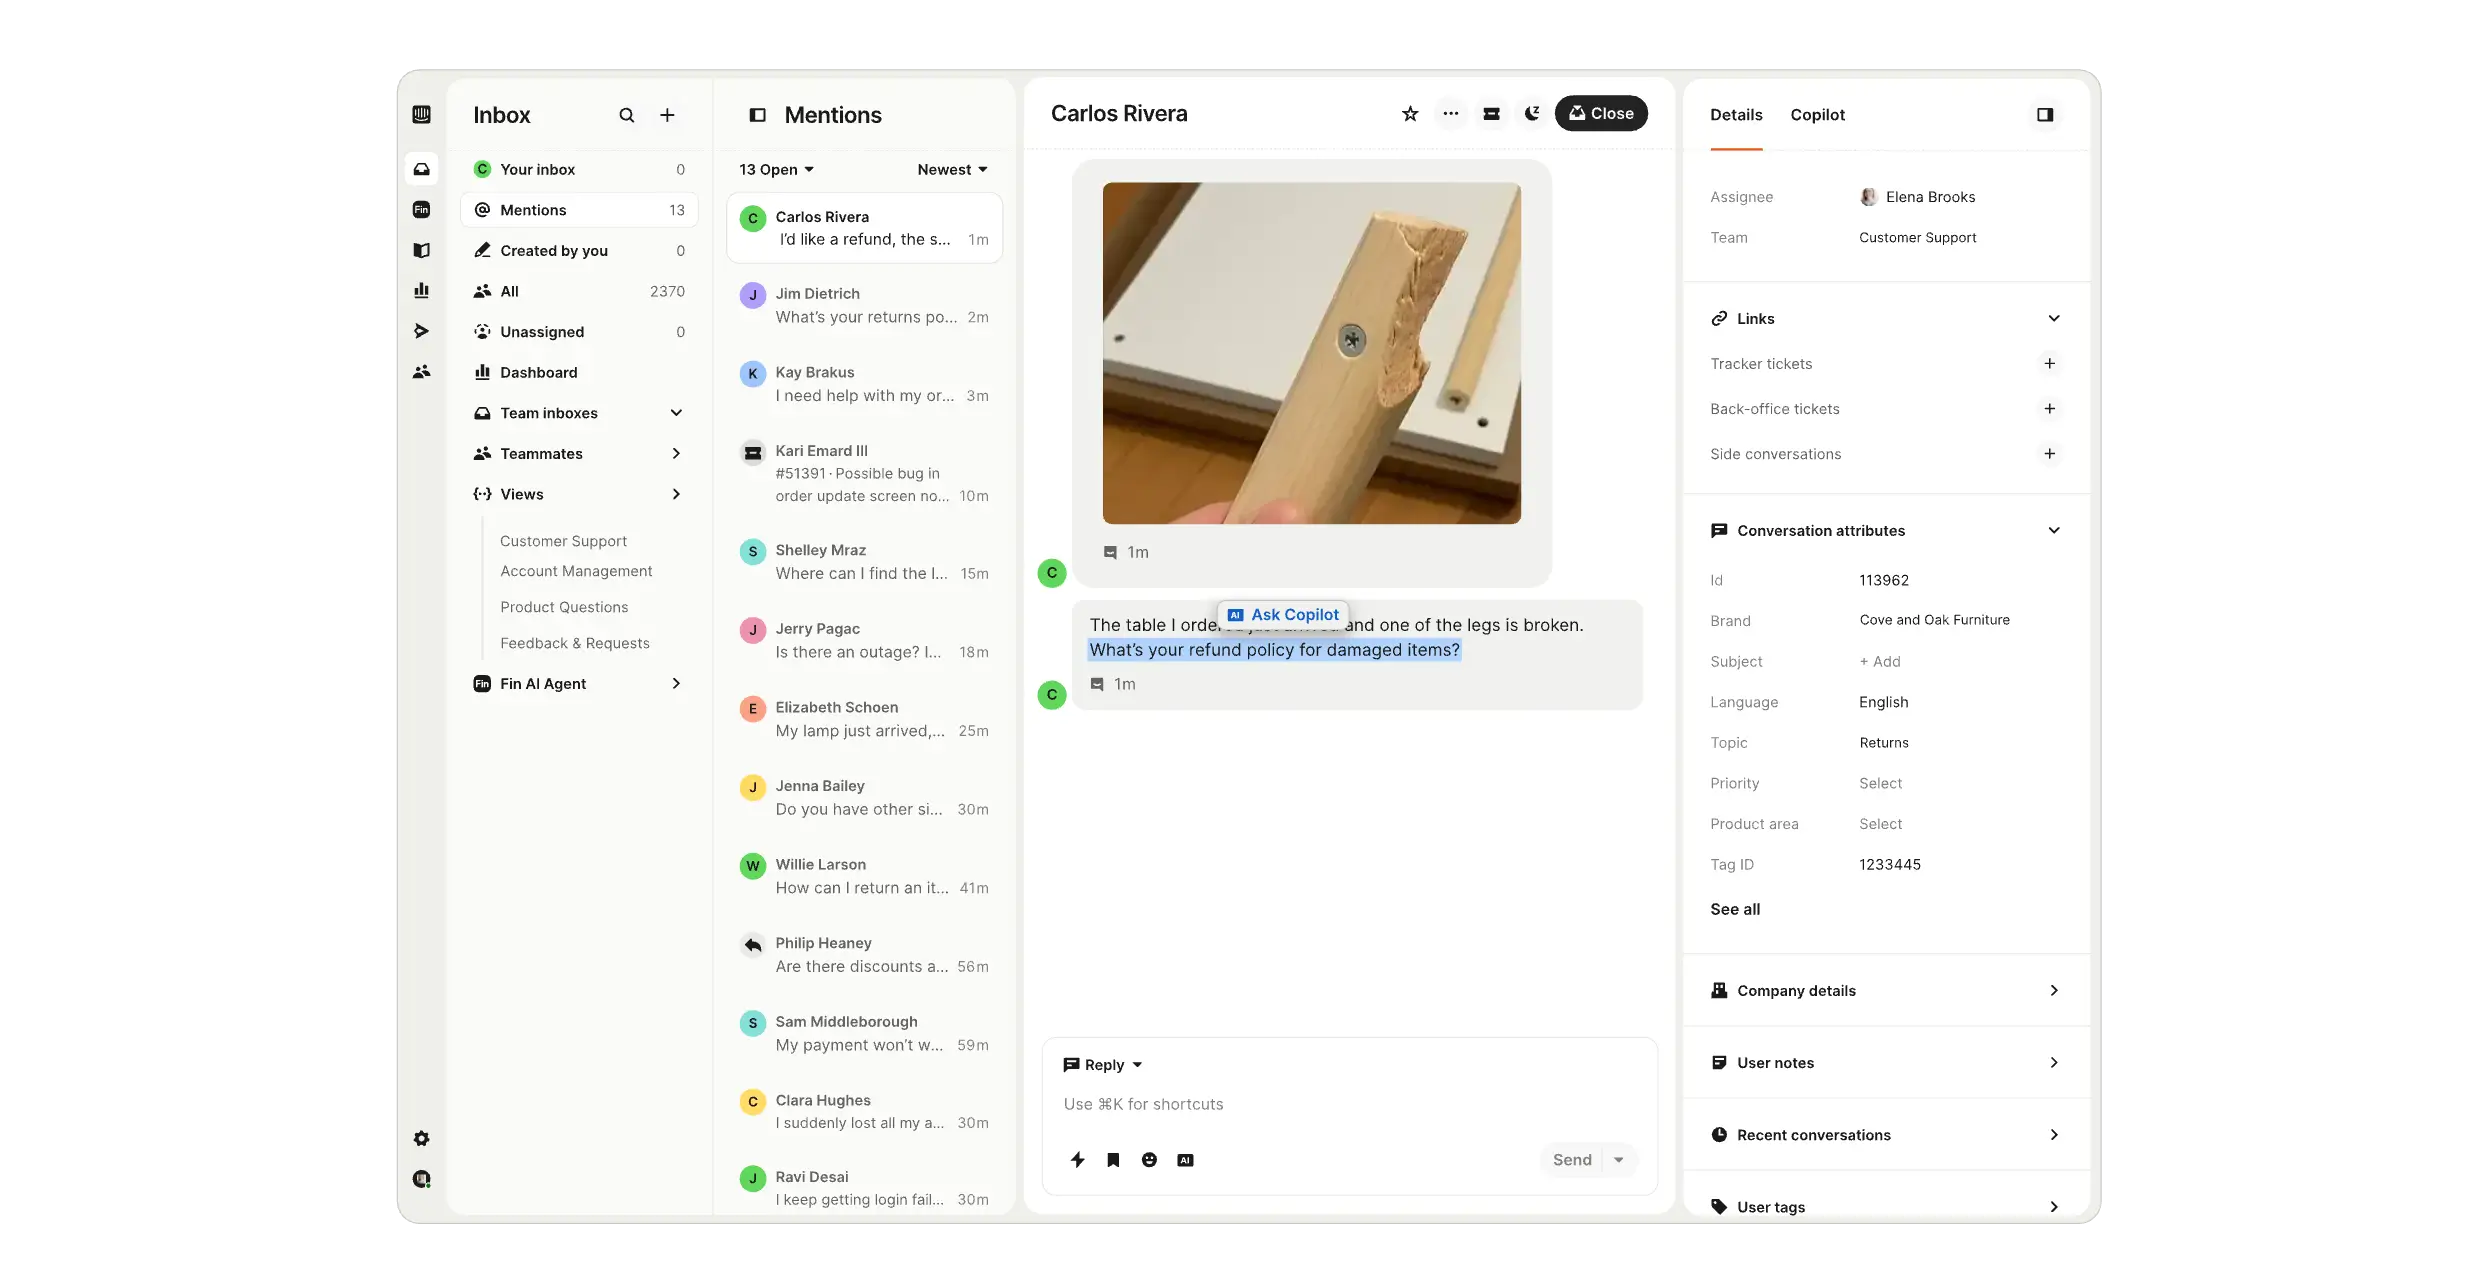Image resolution: width=2466 pixels, height=1284 pixels.
Task: Open the All conversations inbox
Action: 579,291
